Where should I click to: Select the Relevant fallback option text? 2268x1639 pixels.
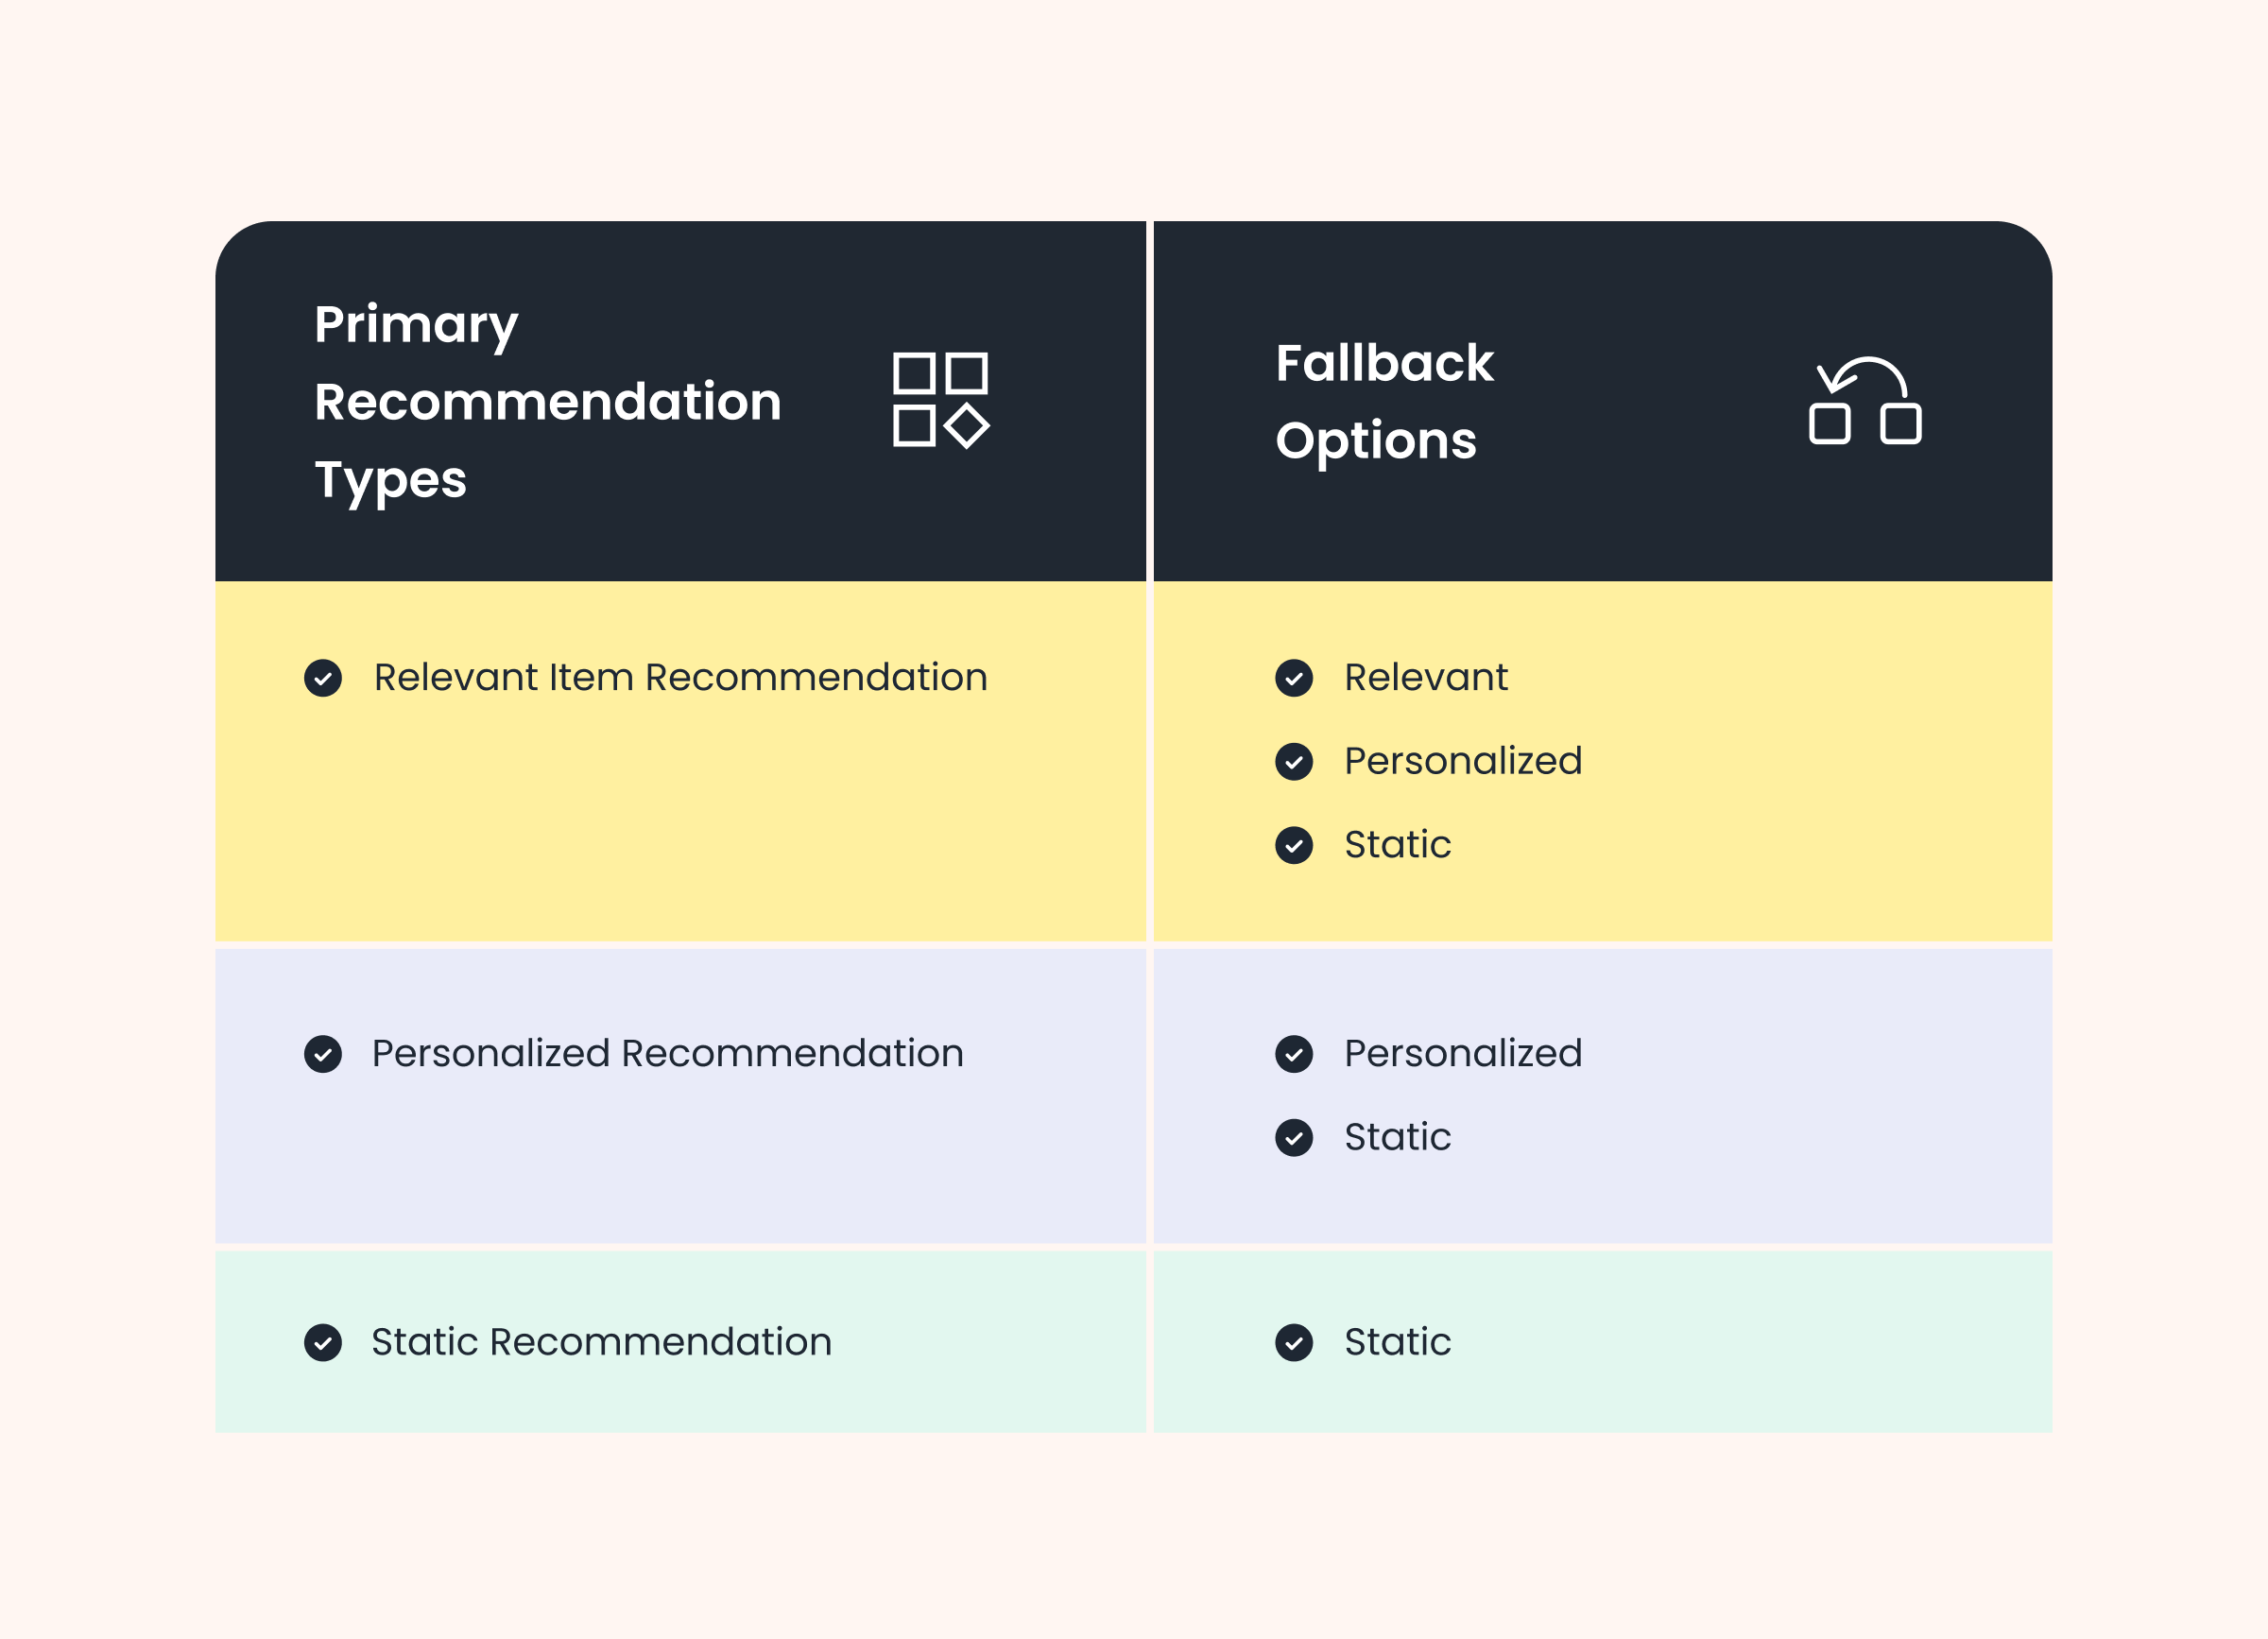(1425, 678)
